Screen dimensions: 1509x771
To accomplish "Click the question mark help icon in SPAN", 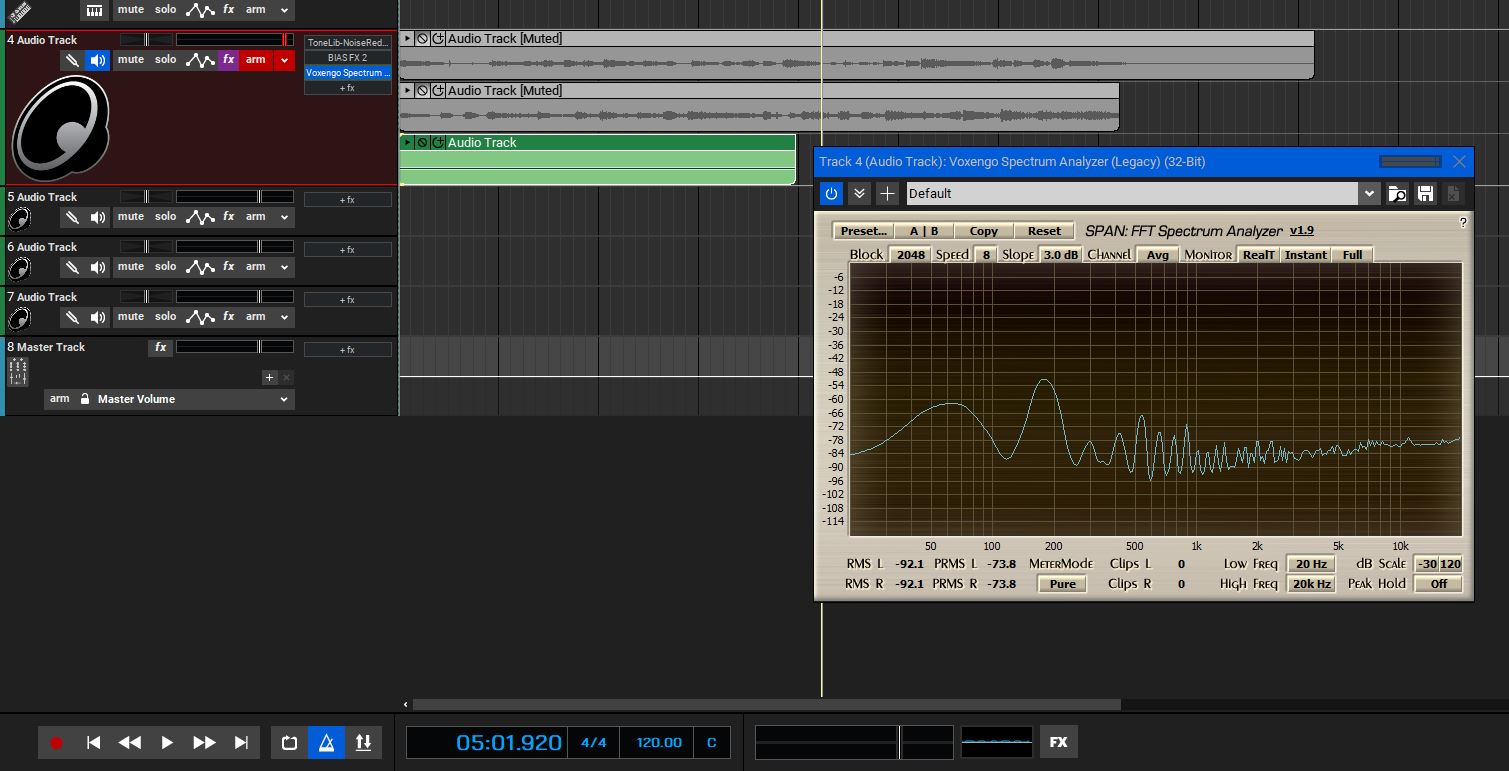I will coord(1463,222).
